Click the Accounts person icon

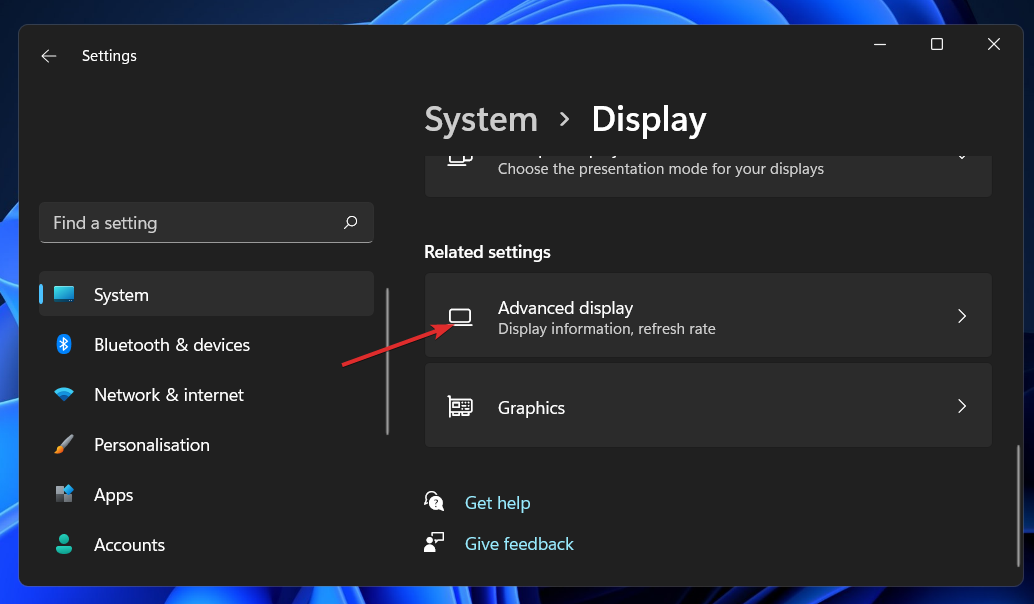click(64, 544)
